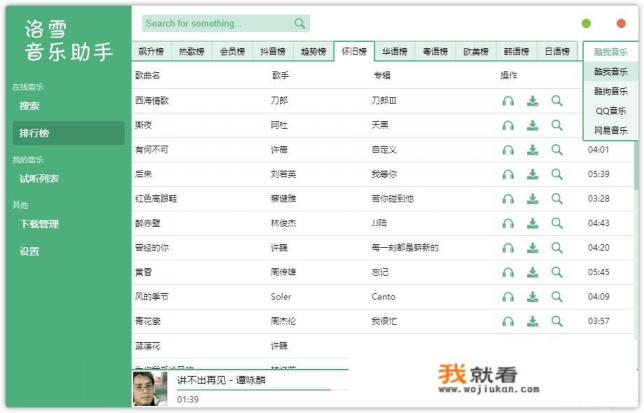Click the magnifier icon for 曾经的你
The height and width of the screenshot is (413, 644).
click(557, 248)
